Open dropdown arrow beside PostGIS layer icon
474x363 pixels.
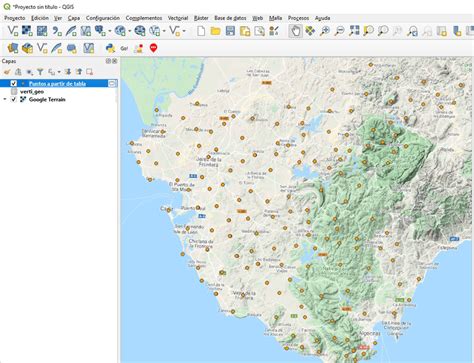pyautogui.click(x=110, y=31)
